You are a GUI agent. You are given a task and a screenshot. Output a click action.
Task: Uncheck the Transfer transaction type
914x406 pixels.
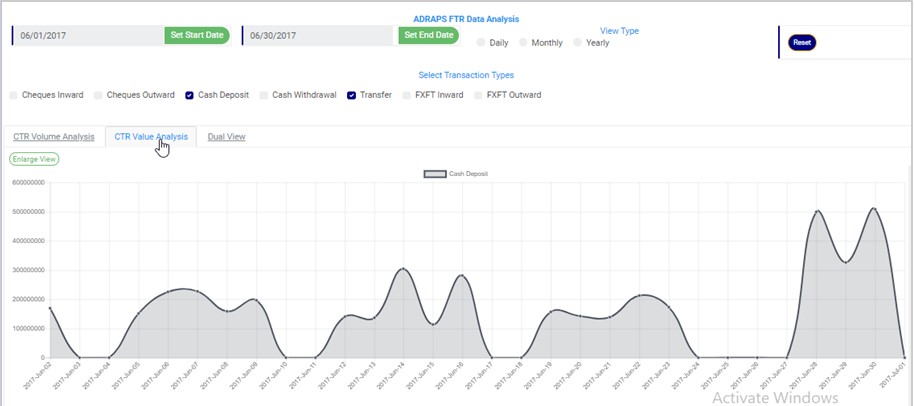352,96
